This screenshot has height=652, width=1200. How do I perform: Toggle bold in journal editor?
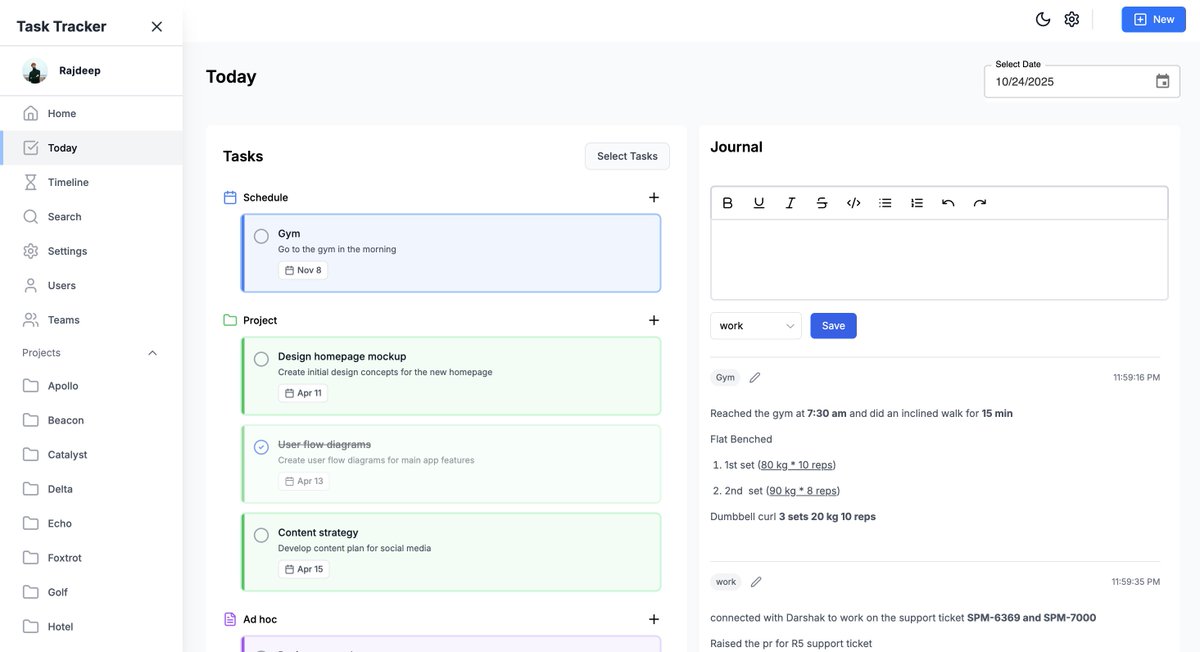(728, 203)
